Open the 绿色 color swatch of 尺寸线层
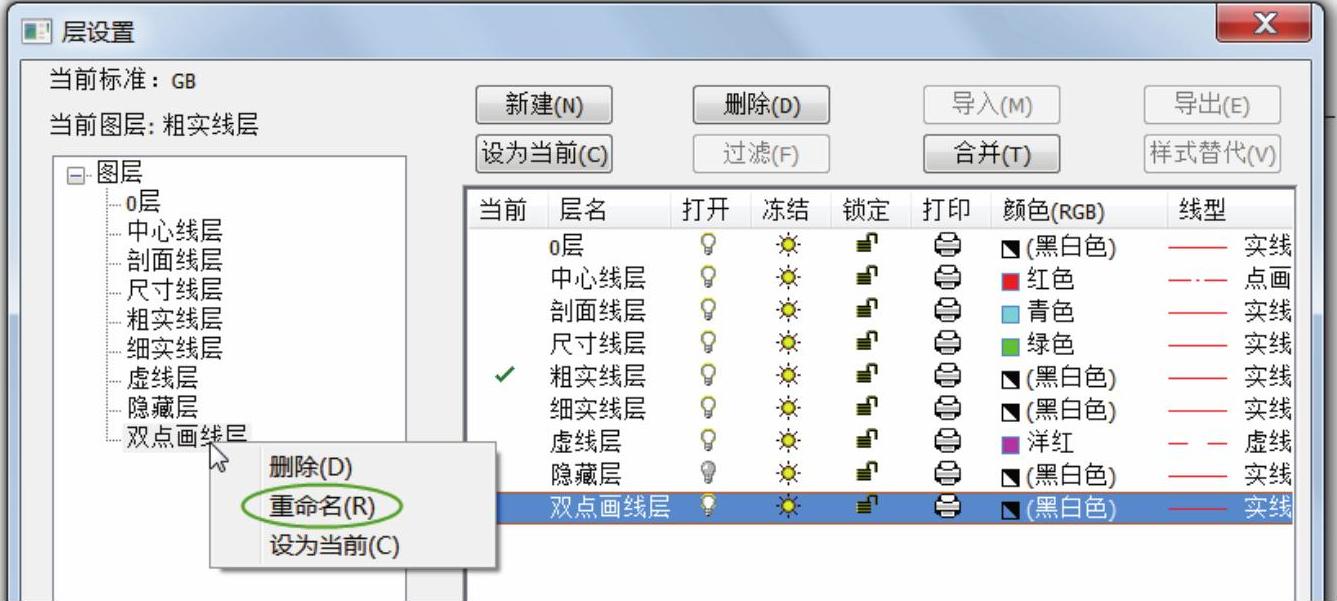This screenshot has height=601, width=1337. [1011, 346]
